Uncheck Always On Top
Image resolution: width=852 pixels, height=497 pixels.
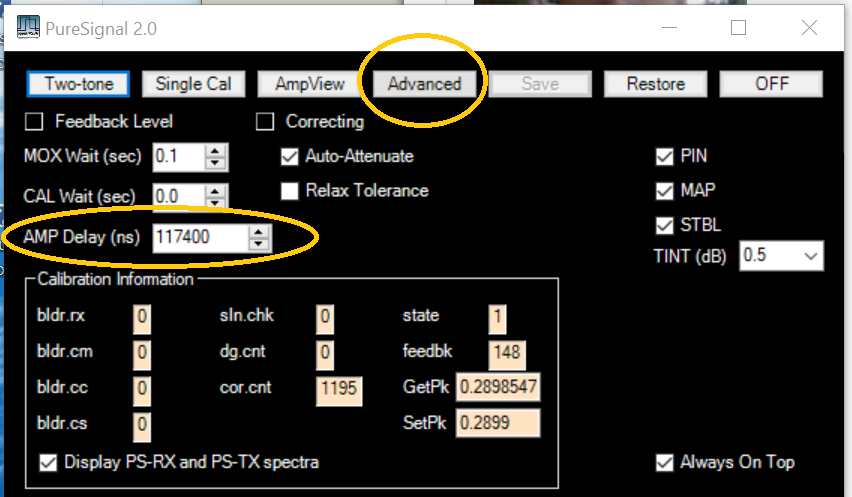click(x=665, y=463)
